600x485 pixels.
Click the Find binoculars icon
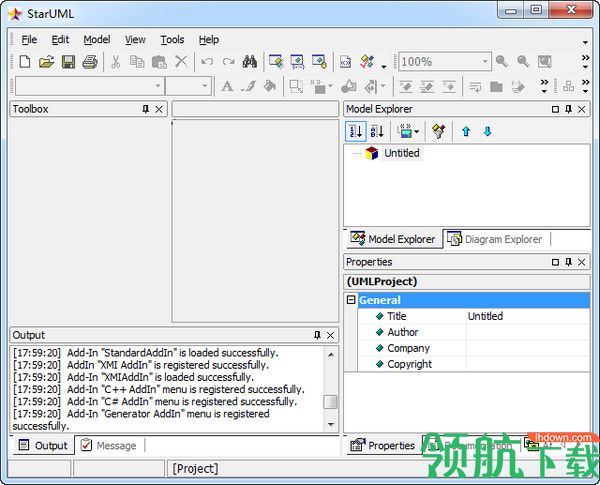(250, 62)
